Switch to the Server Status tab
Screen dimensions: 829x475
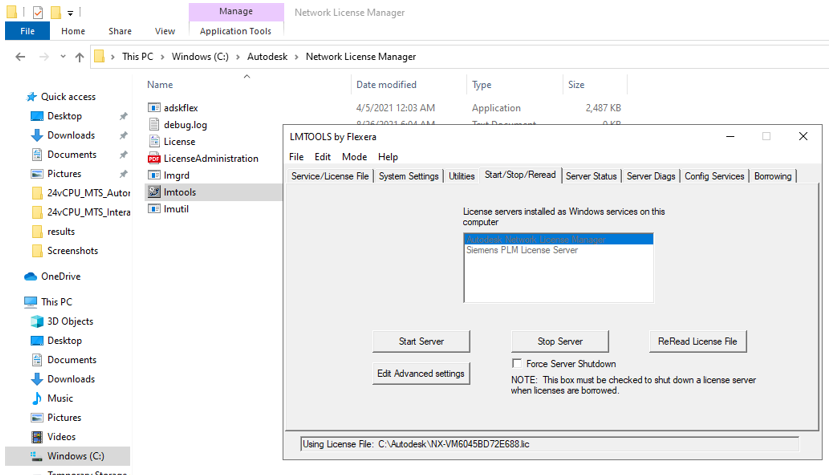pyautogui.click(x=591, y=176)
